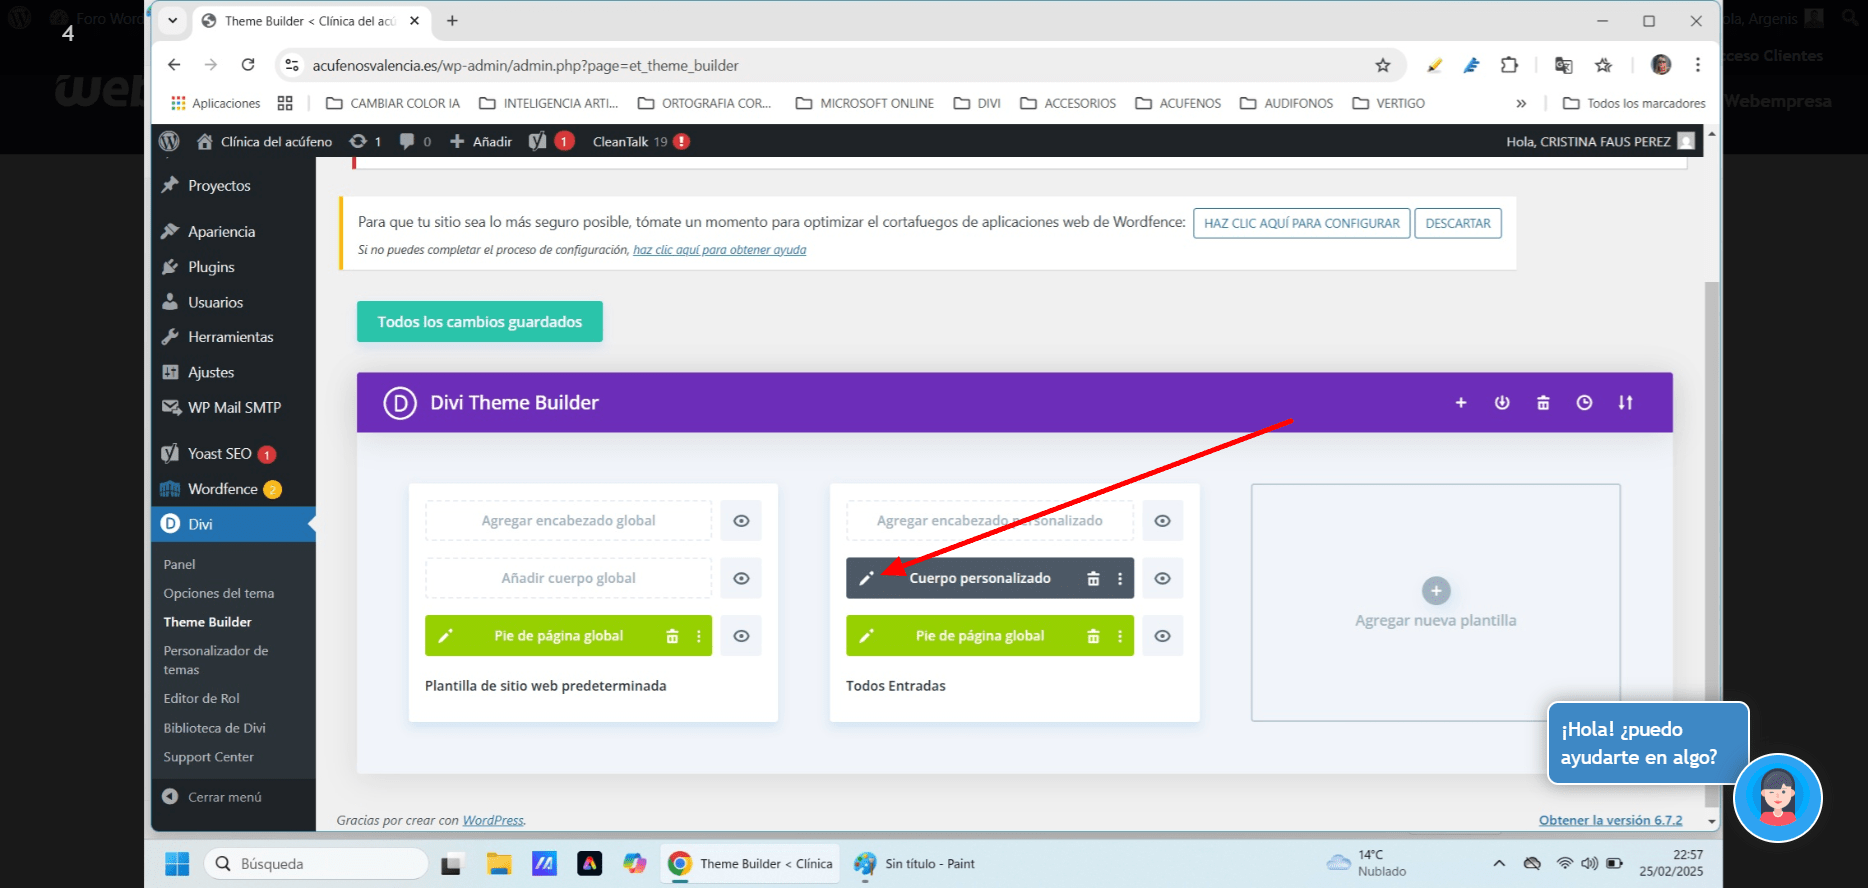Click the portability power icon in Divi header
This screenshot has height=888, width=1868.
pyautogui.click(x=1502, y=403)
